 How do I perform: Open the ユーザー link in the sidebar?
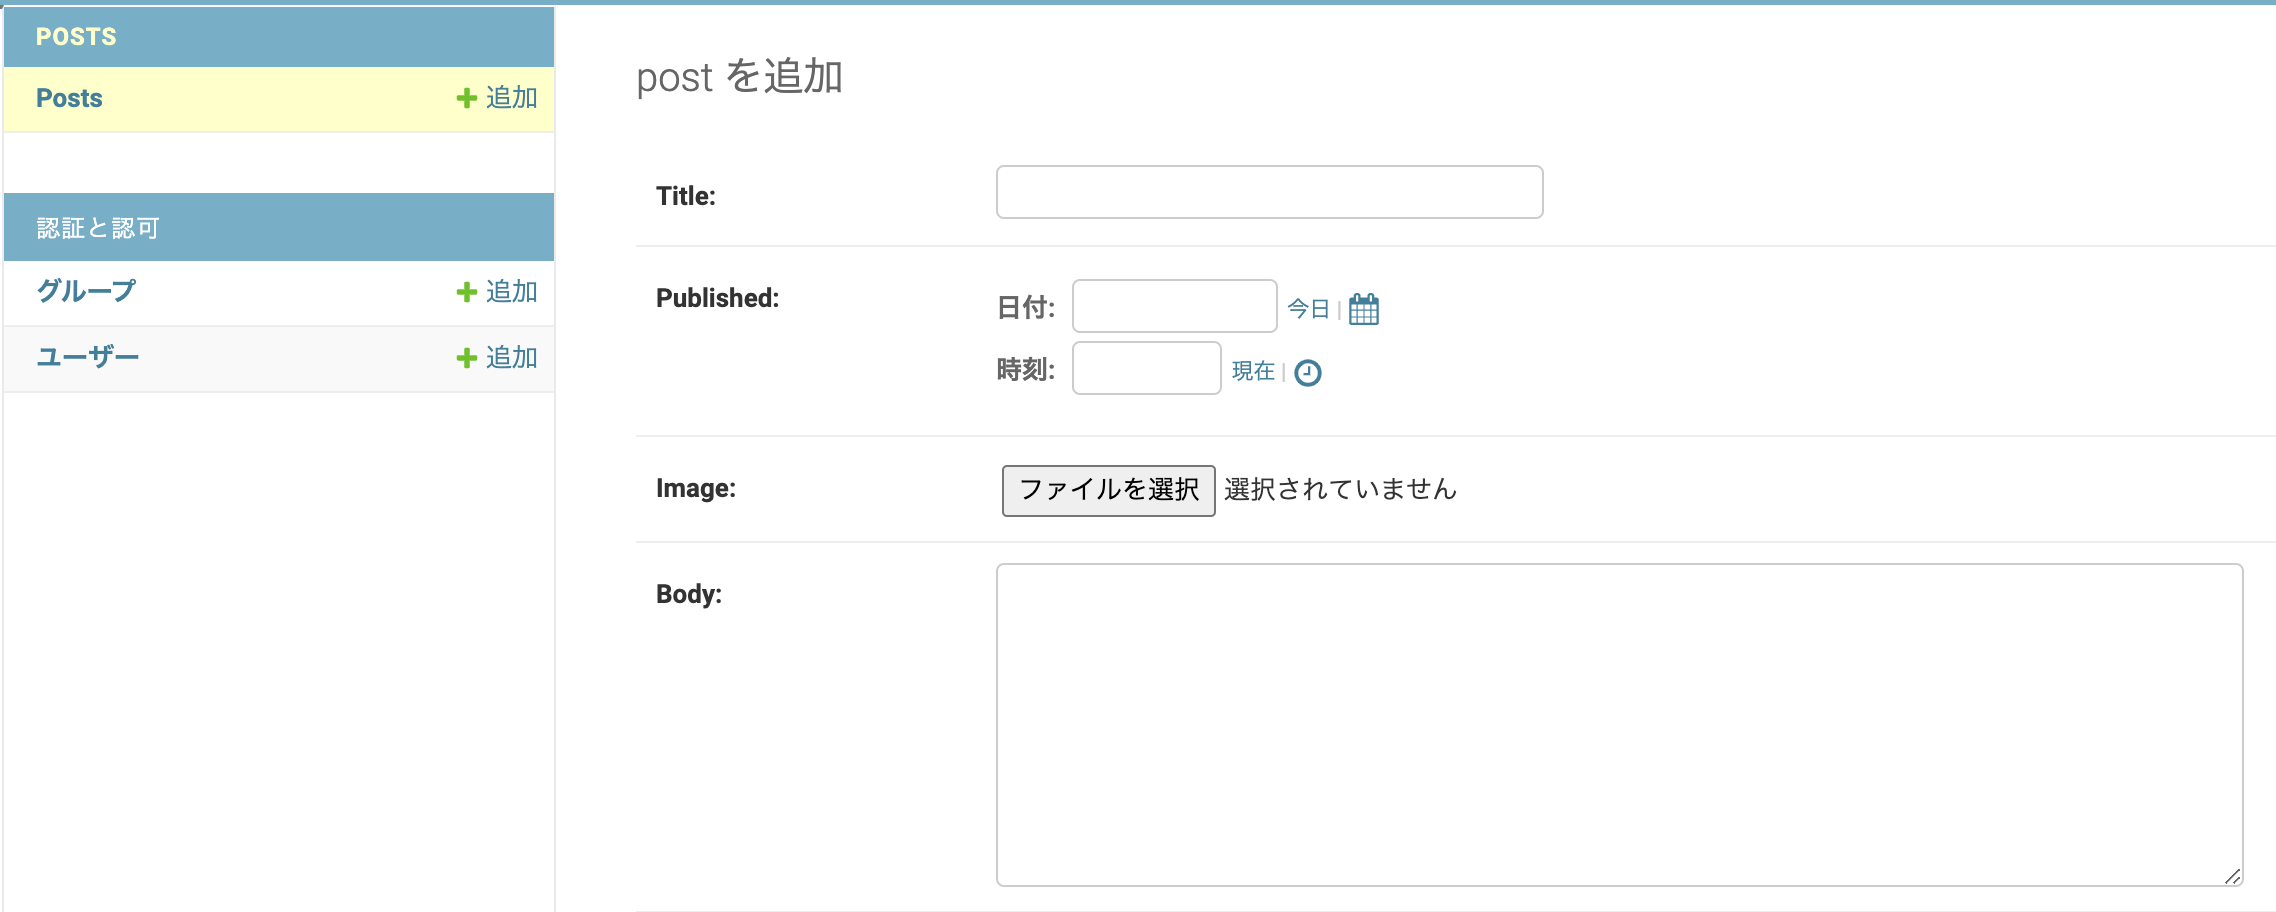88,357
